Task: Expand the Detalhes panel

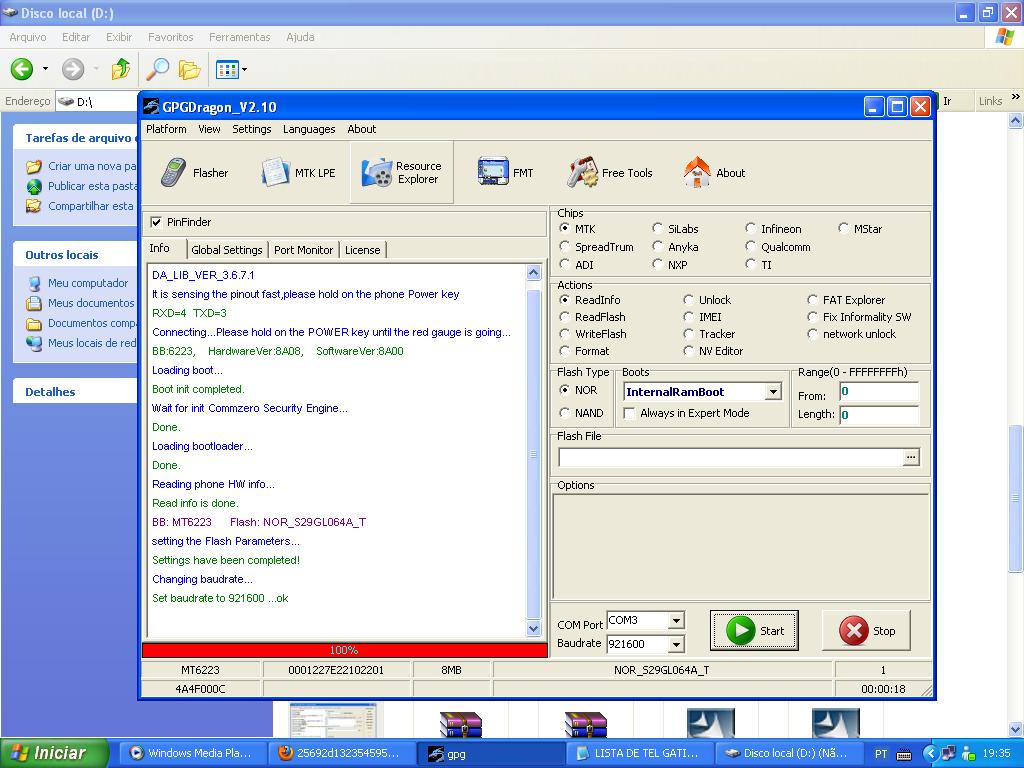Action: [x=50, y=392]
